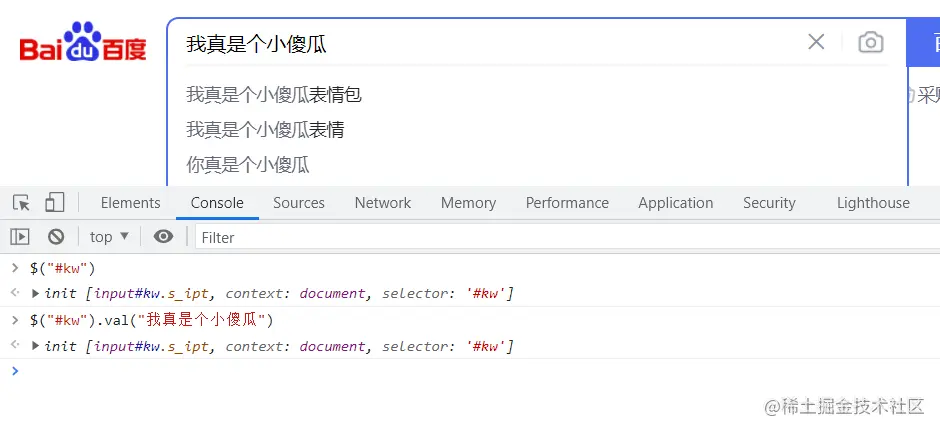Select suggestion 你真是个小傻瓜
The height and width of the screenshot is (432, 940).
[x=247, y=164]
